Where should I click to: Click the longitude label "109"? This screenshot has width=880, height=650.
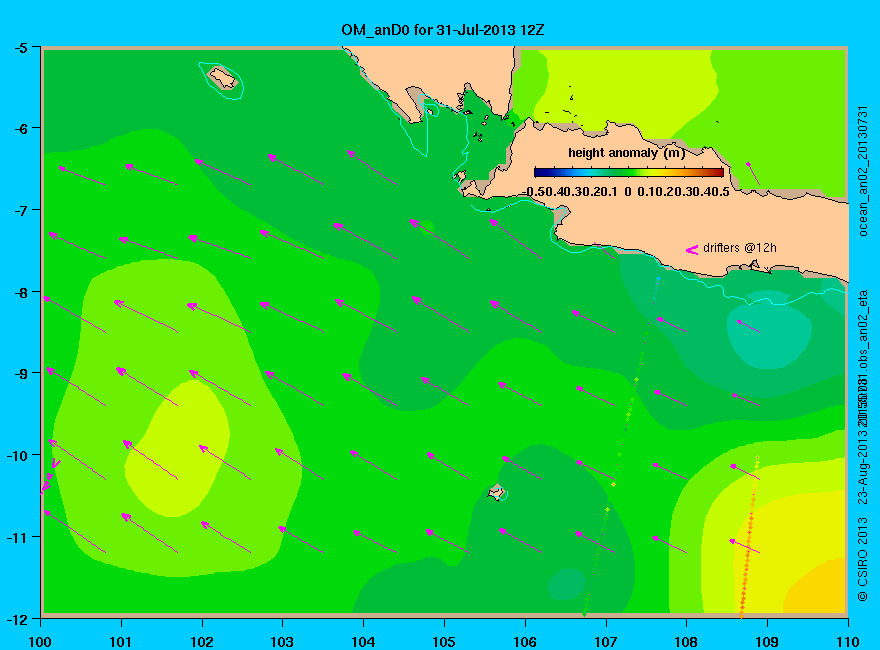coord(767,642)
